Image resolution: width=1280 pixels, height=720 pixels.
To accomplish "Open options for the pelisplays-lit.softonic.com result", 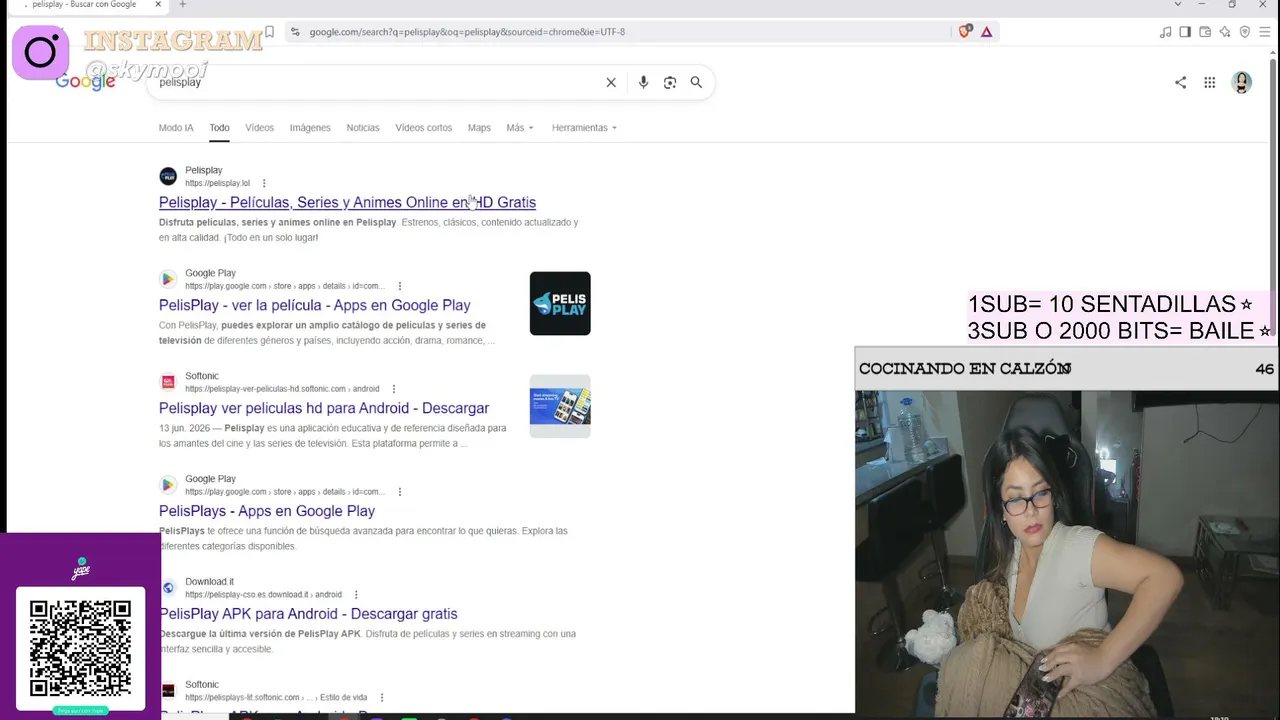I will [381, 698].
